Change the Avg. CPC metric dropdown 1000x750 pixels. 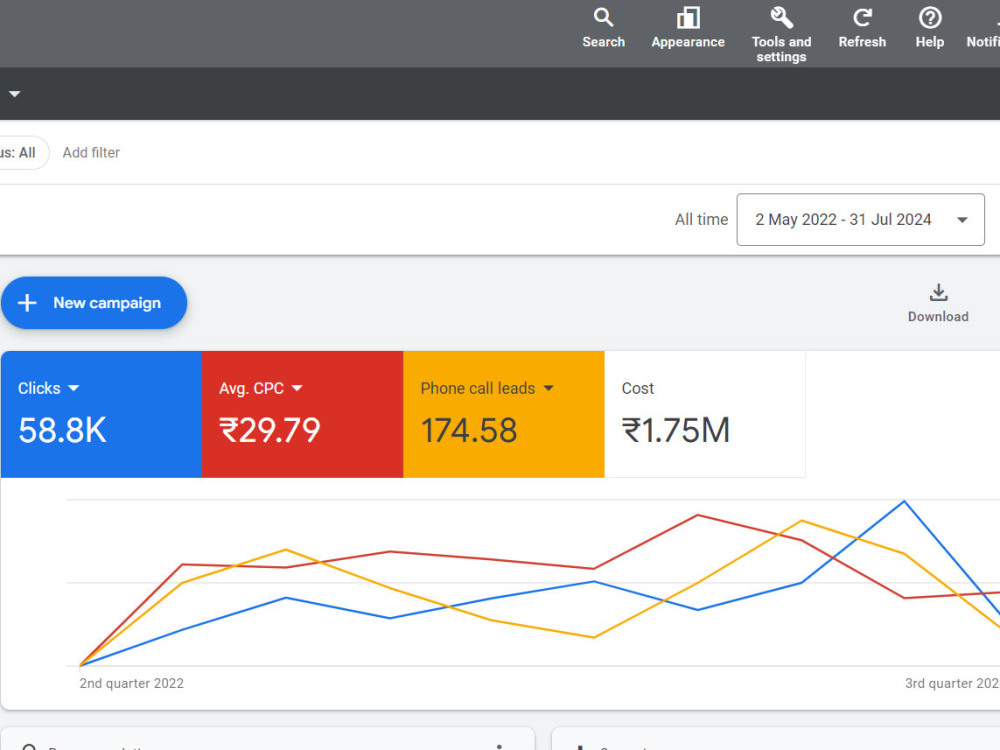(297, 388)
